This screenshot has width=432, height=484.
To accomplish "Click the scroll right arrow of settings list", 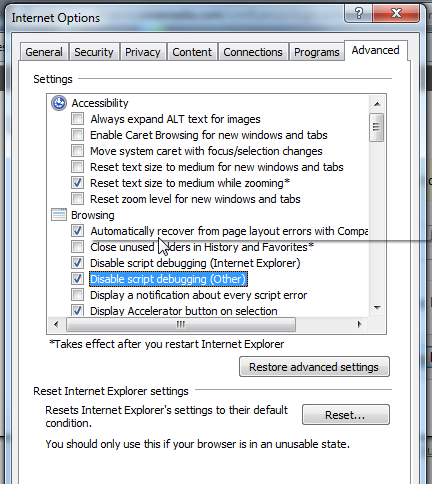I will click(x=359, y=324).
